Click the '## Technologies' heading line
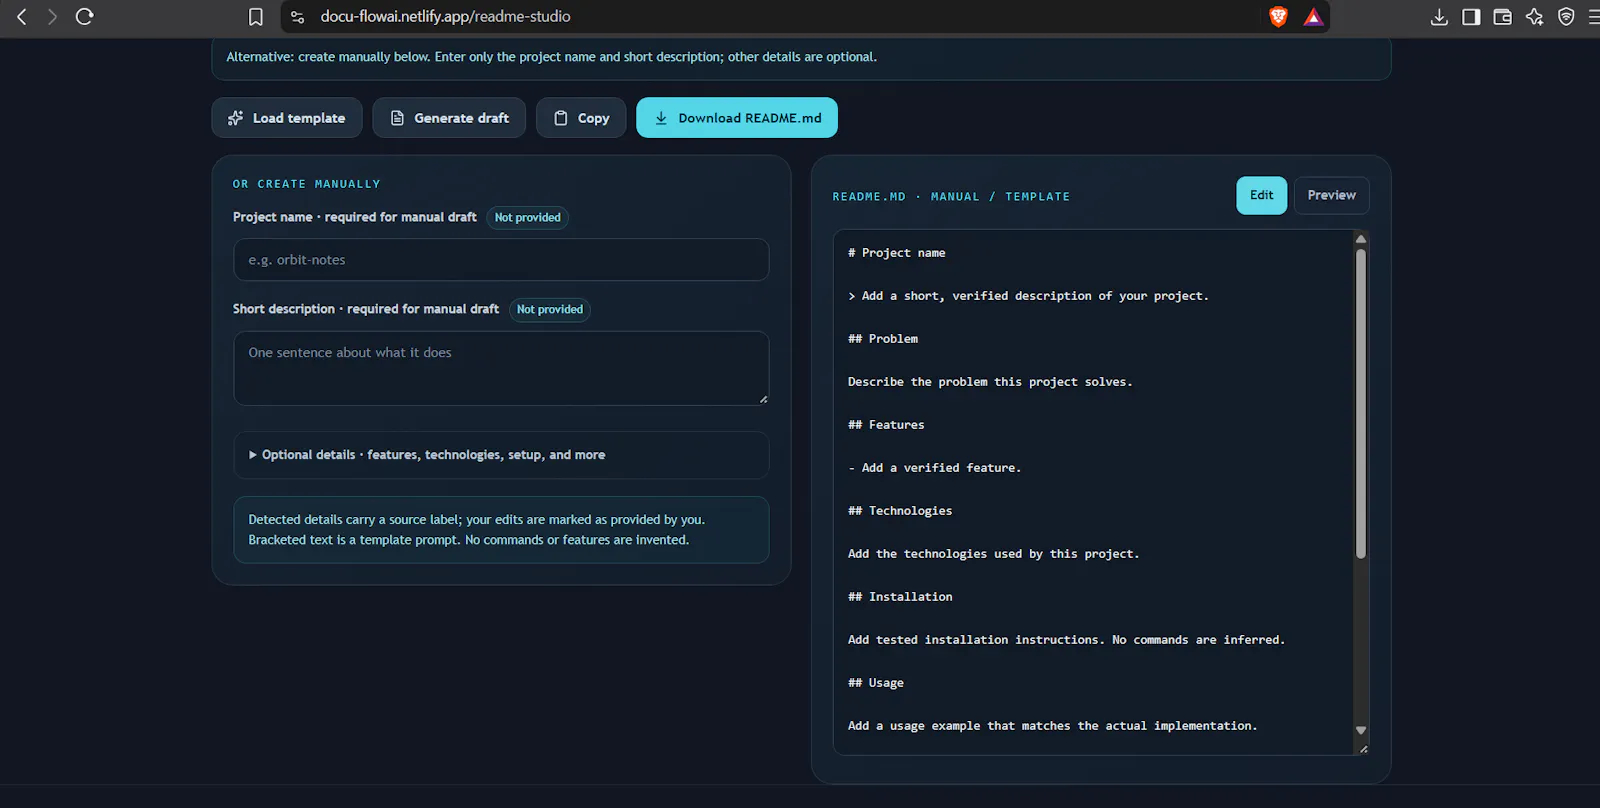Viewport: 1600px width, 808px height. click(900, 511)
